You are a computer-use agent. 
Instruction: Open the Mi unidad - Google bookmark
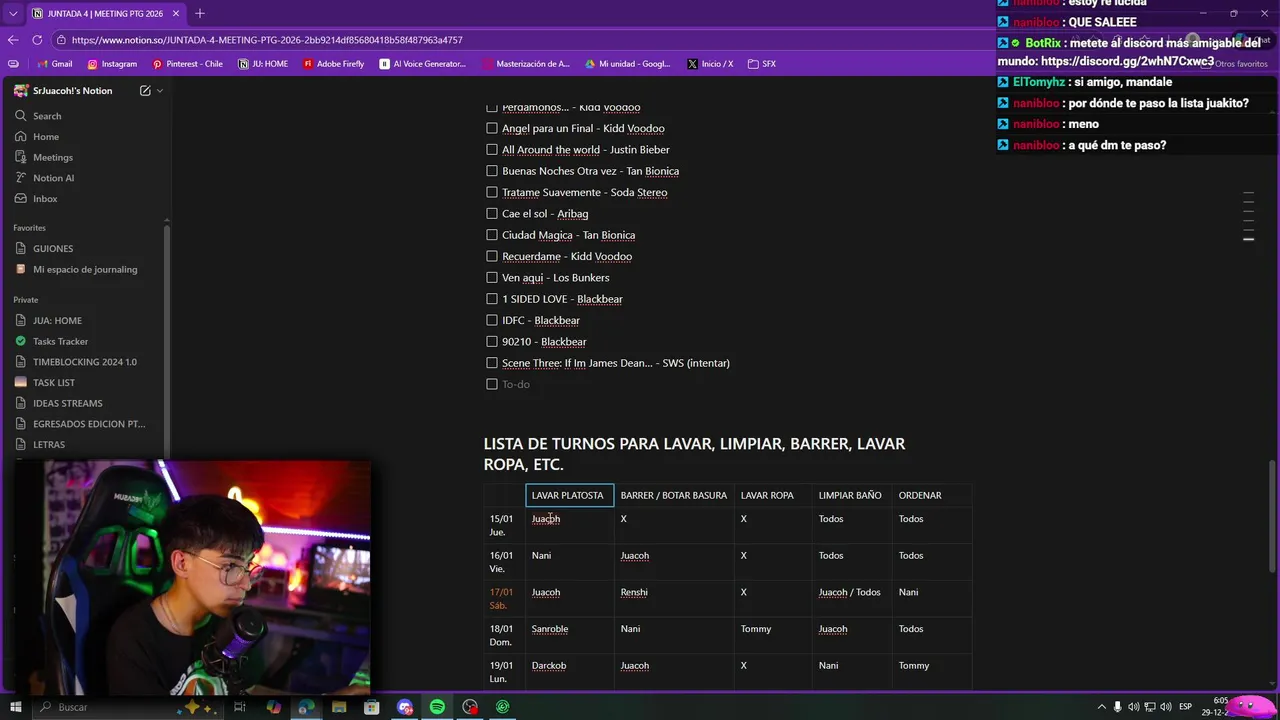(x=627, y=64)
